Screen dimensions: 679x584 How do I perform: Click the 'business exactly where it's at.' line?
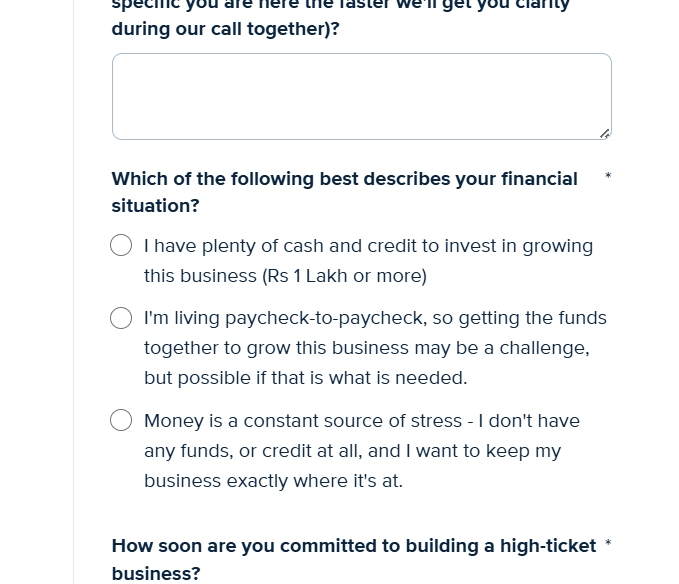(273, 481)
